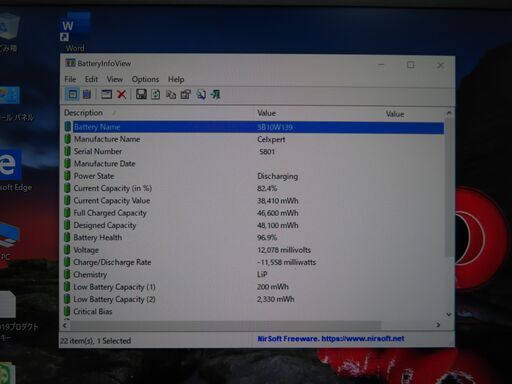Click the red X delete toolbar icon
Image resolution: width=512 pixels, height=384 pixels.
click(121, 94)
